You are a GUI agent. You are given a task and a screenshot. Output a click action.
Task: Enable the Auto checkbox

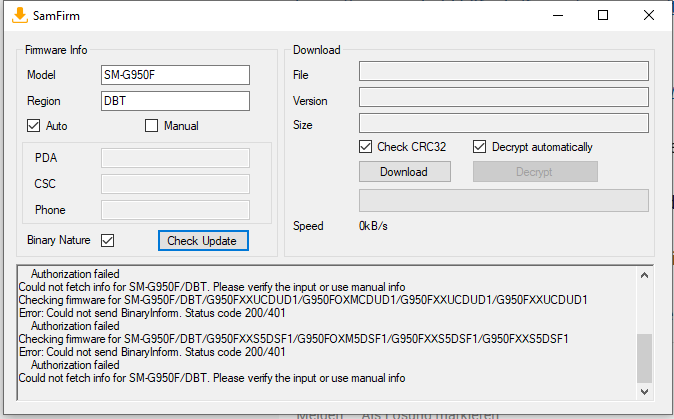click(34, 125)
